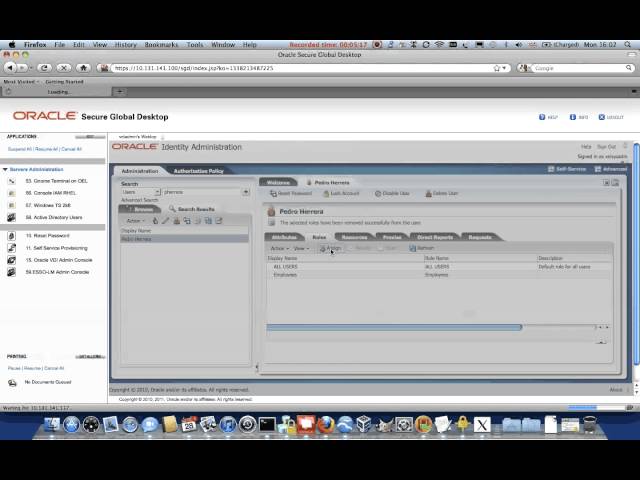Open the ESSO-LM Admin Console icon
Viewport: 640px width, 480px height.
tap(11, 272)
